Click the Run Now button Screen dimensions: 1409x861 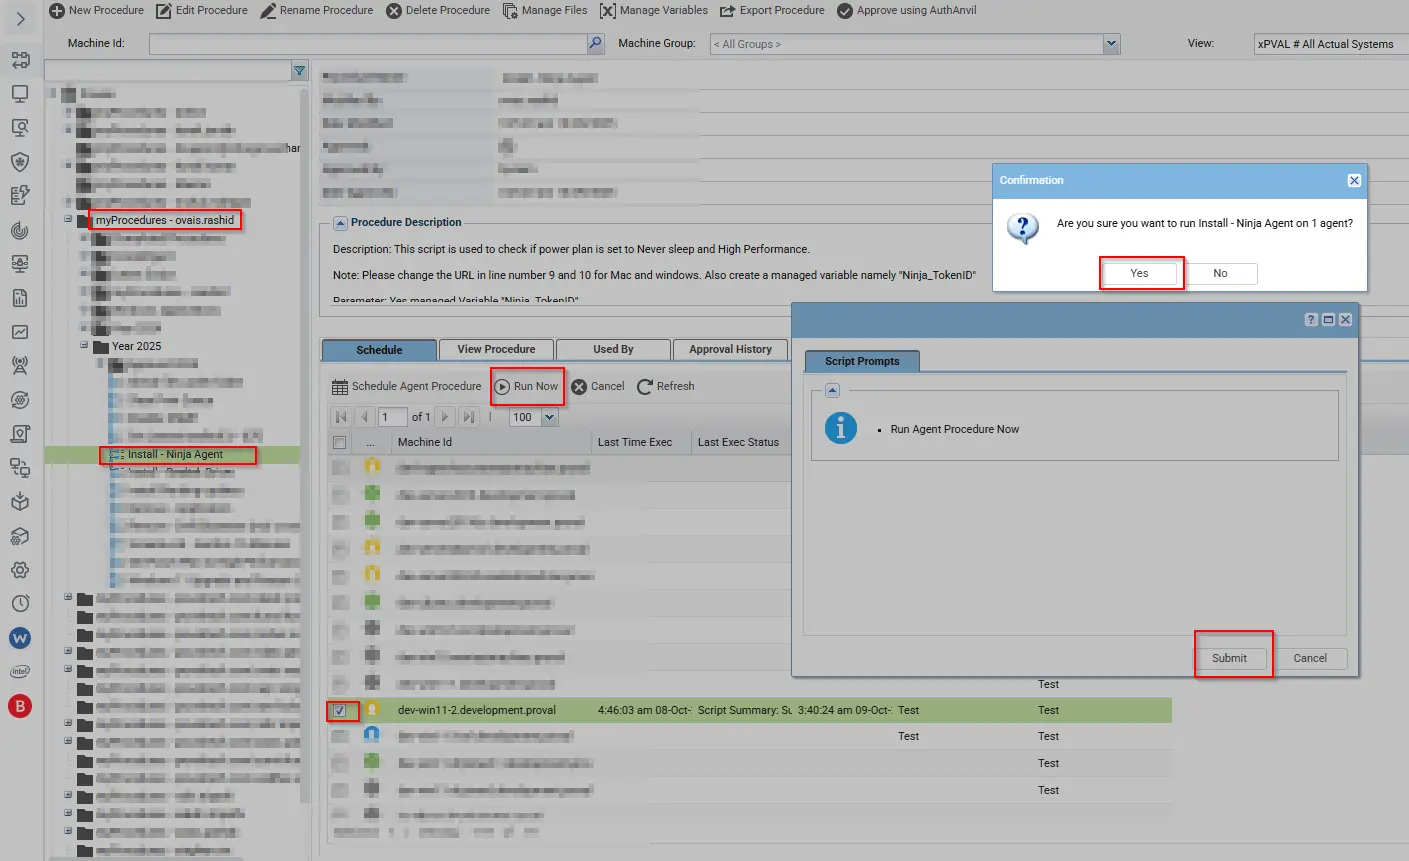[527, 386]
